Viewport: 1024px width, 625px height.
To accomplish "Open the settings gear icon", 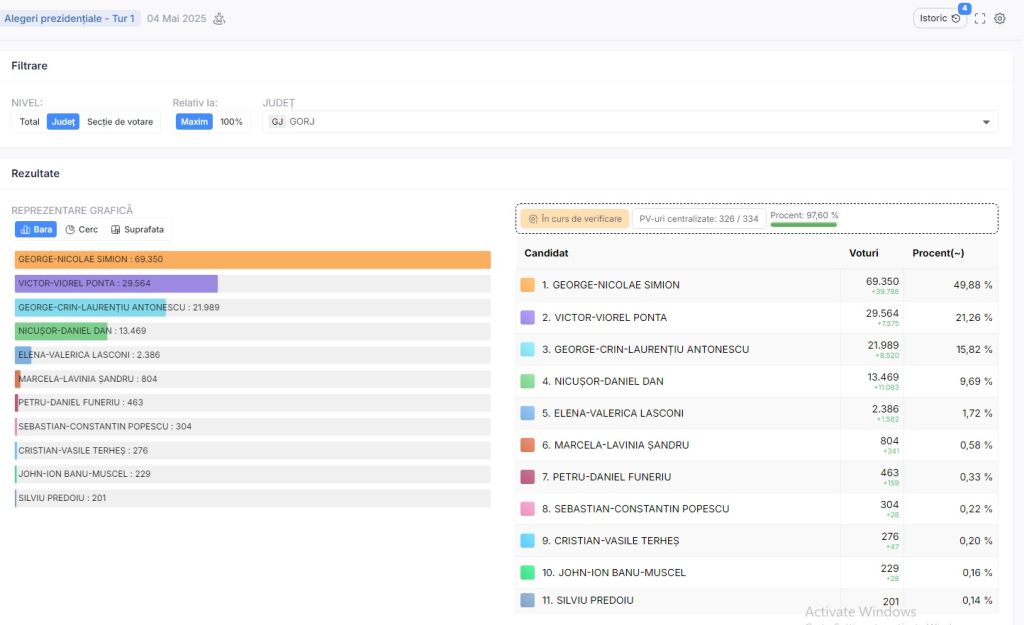I will click(x=999, y=18).
